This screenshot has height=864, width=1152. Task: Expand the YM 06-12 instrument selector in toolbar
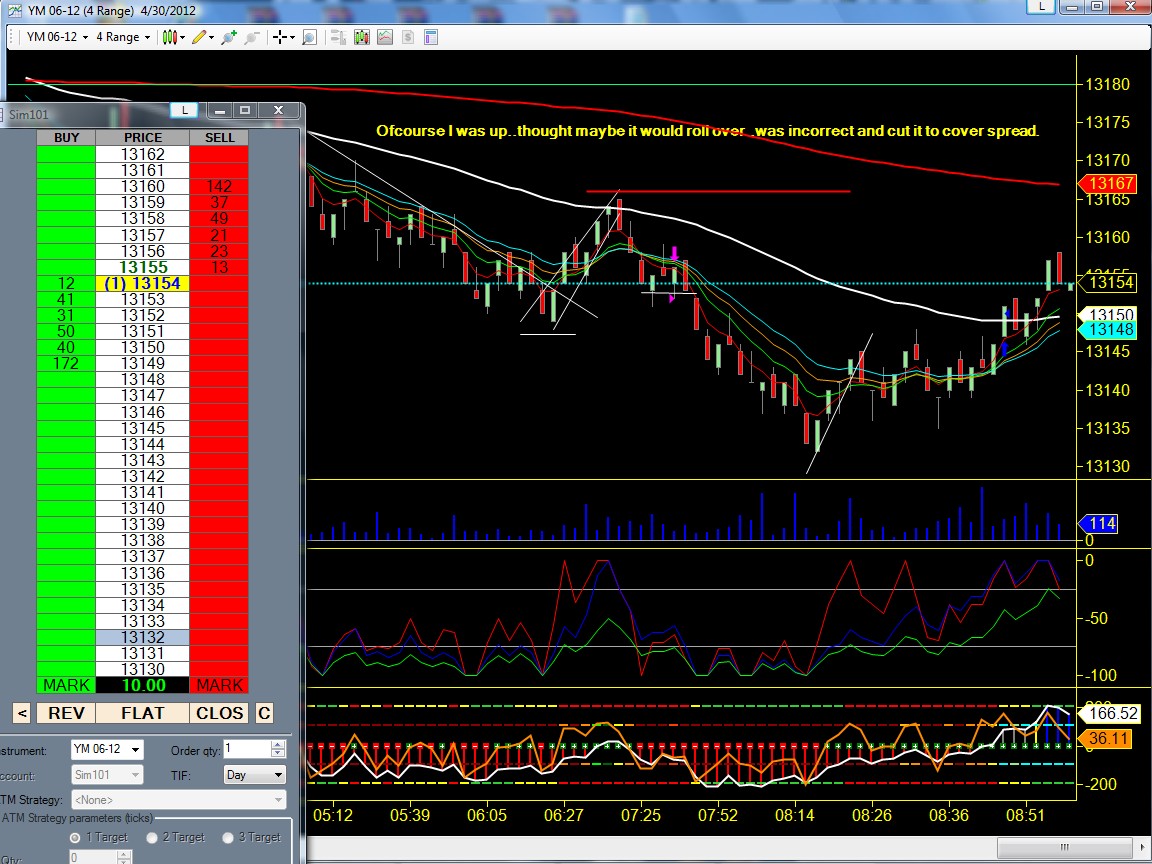[57, 37]
